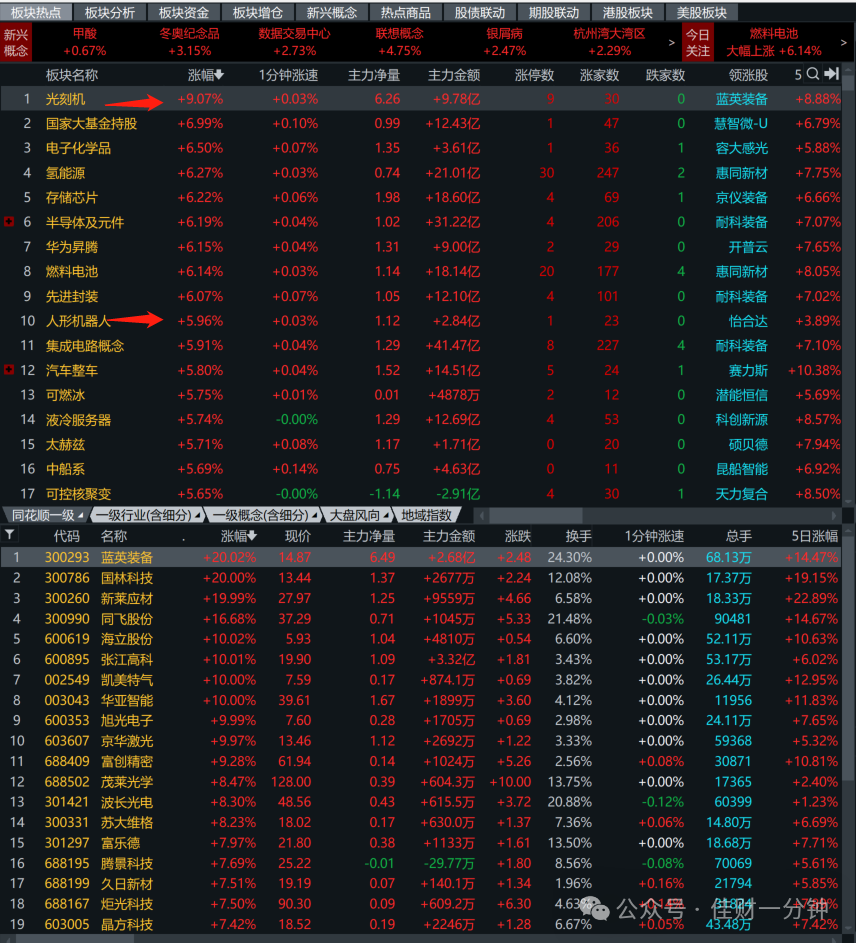
Task: Sort stock list by 5日涨幅 header
Action: pos(815,536)
